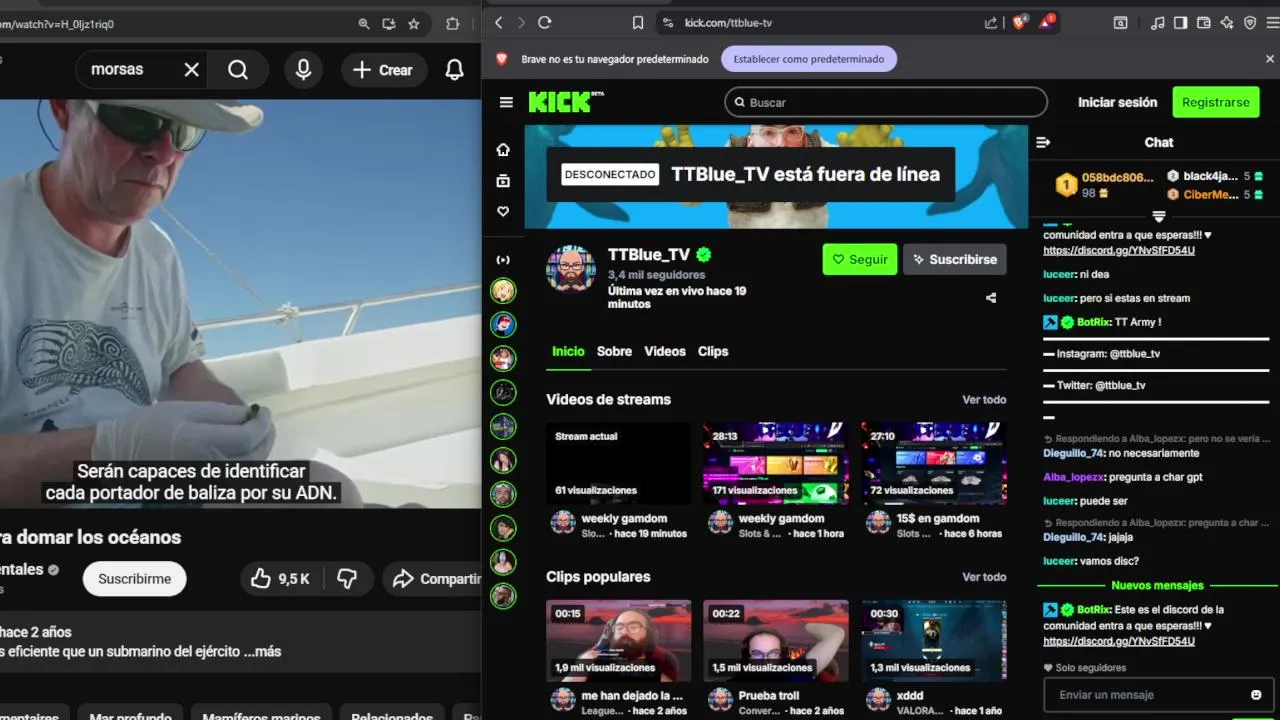Open the discord.gg link at chat bottom
1280x720 pixels.
(1119, 641)
